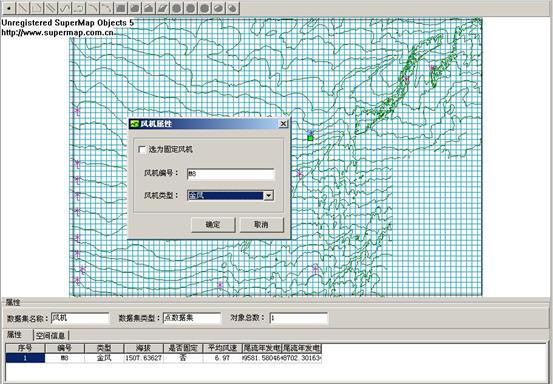Click the altitude value 1507.63627
The height and width of the screenshot is (384, 553).
tap(144, 358)
